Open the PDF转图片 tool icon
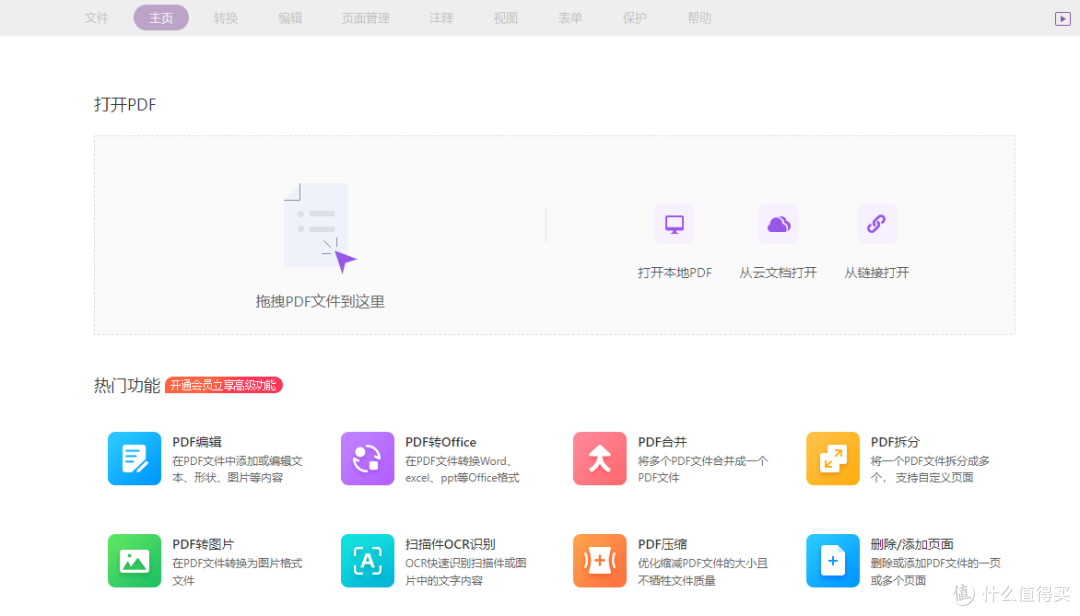Viewport: 1080px width, 616px height. [134, 560]
